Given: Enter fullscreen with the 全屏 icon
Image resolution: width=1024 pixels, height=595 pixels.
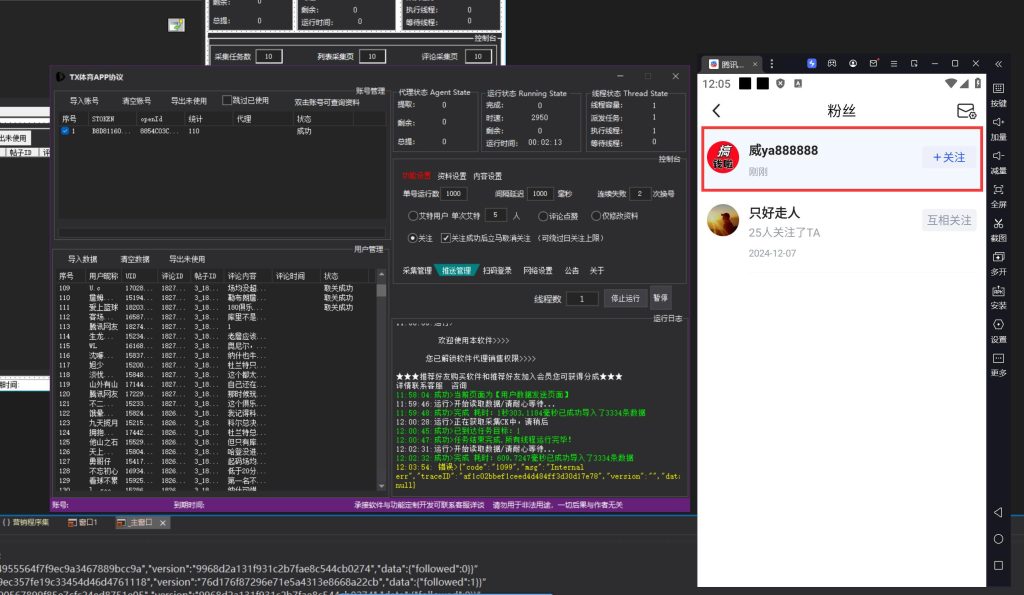Looking at the screenshot, I should pyautogui.click(x=998, y=189).
